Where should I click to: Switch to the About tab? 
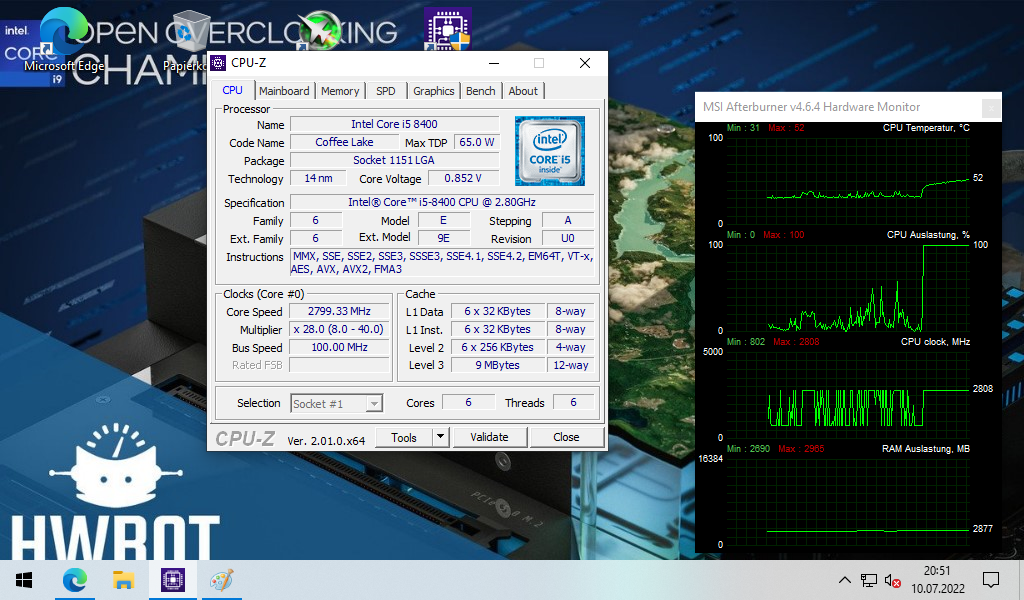(523, 91)
